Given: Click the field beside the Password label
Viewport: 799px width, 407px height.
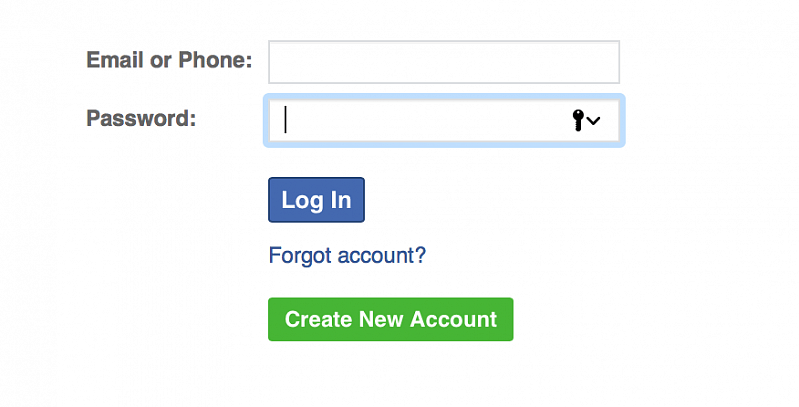Looking at the screenshot, I should 420,121.
